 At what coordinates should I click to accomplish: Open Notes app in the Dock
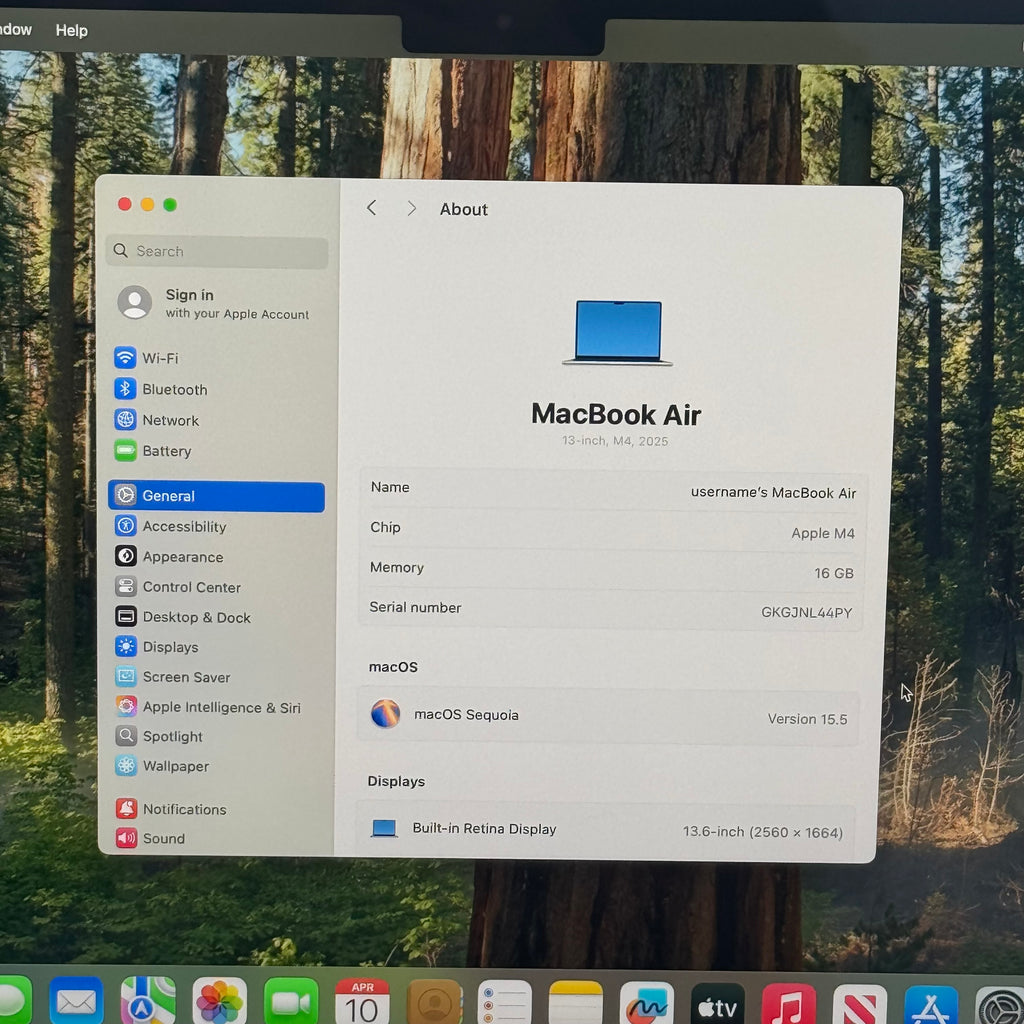point(576,1004)
